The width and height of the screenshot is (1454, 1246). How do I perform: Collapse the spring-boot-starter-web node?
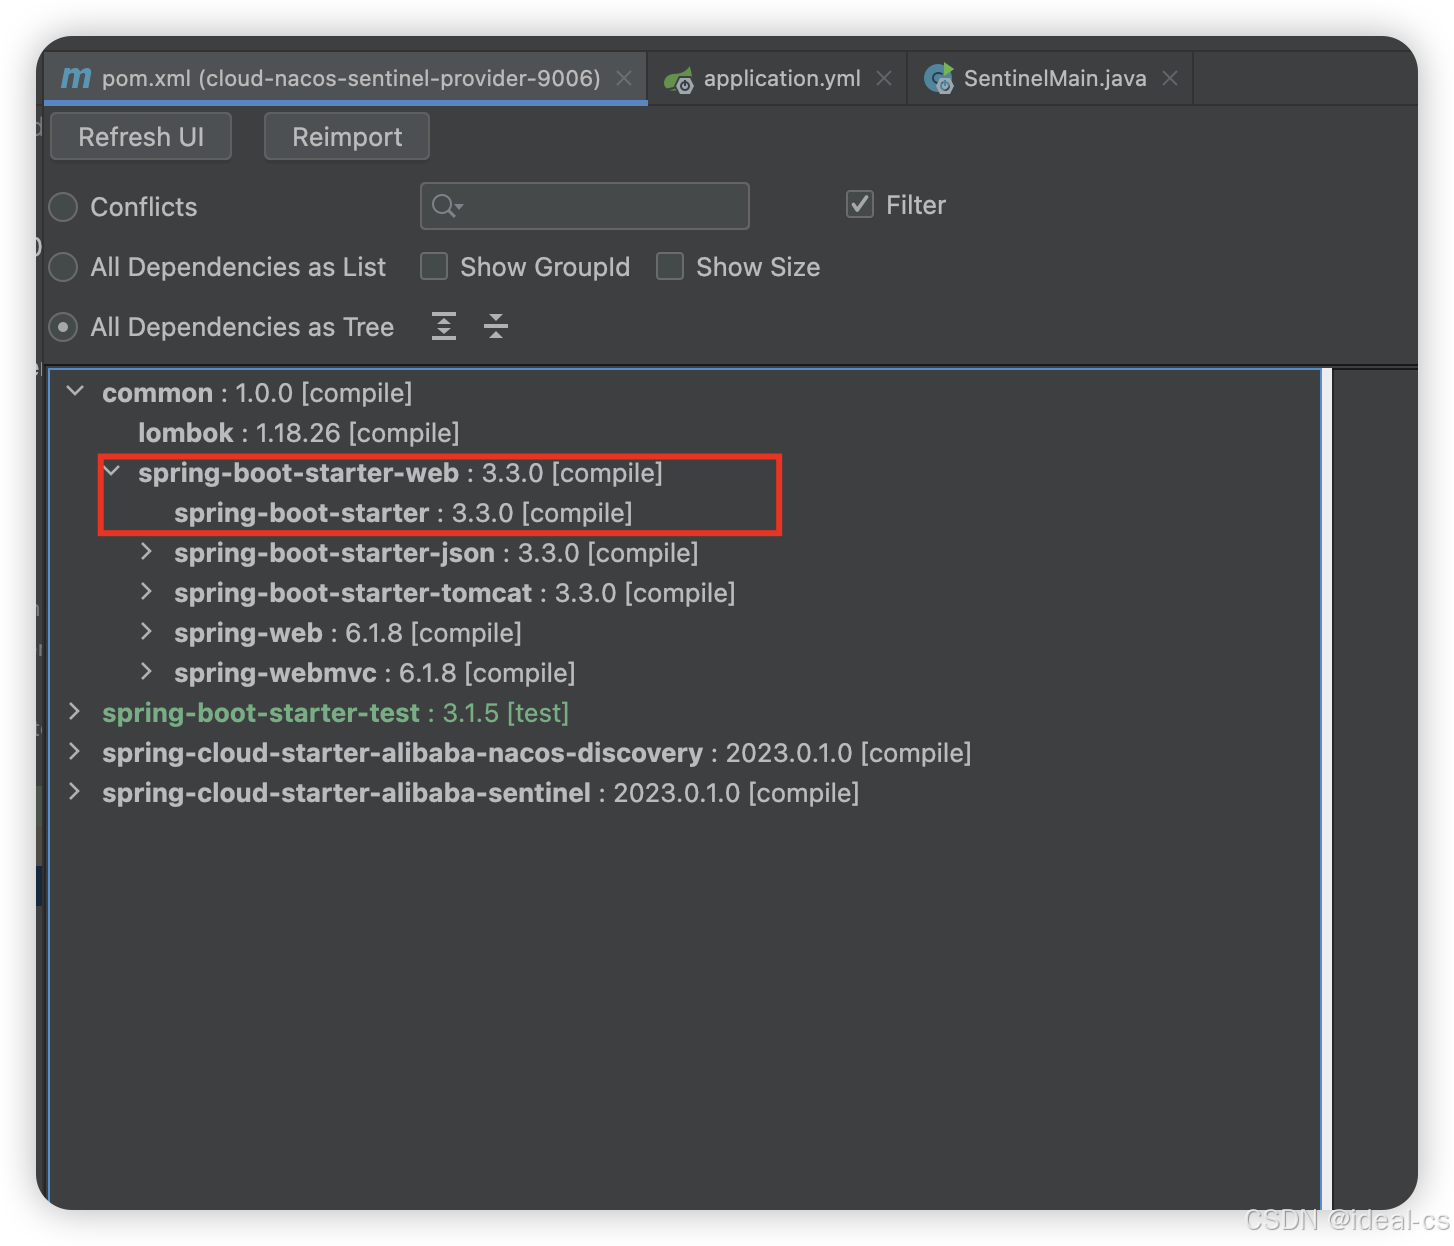[111, 471]
